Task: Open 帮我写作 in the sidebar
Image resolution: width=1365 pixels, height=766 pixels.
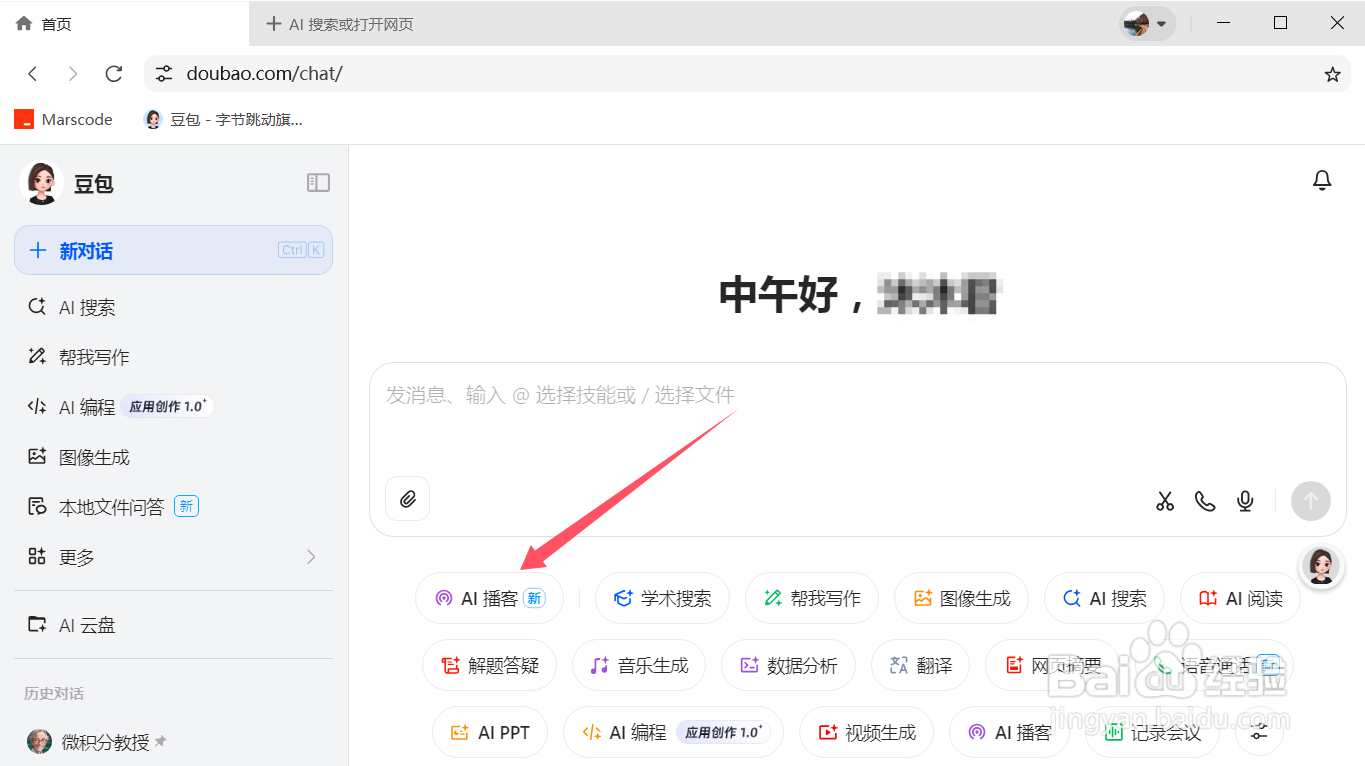Action: (x=173, y=357)
